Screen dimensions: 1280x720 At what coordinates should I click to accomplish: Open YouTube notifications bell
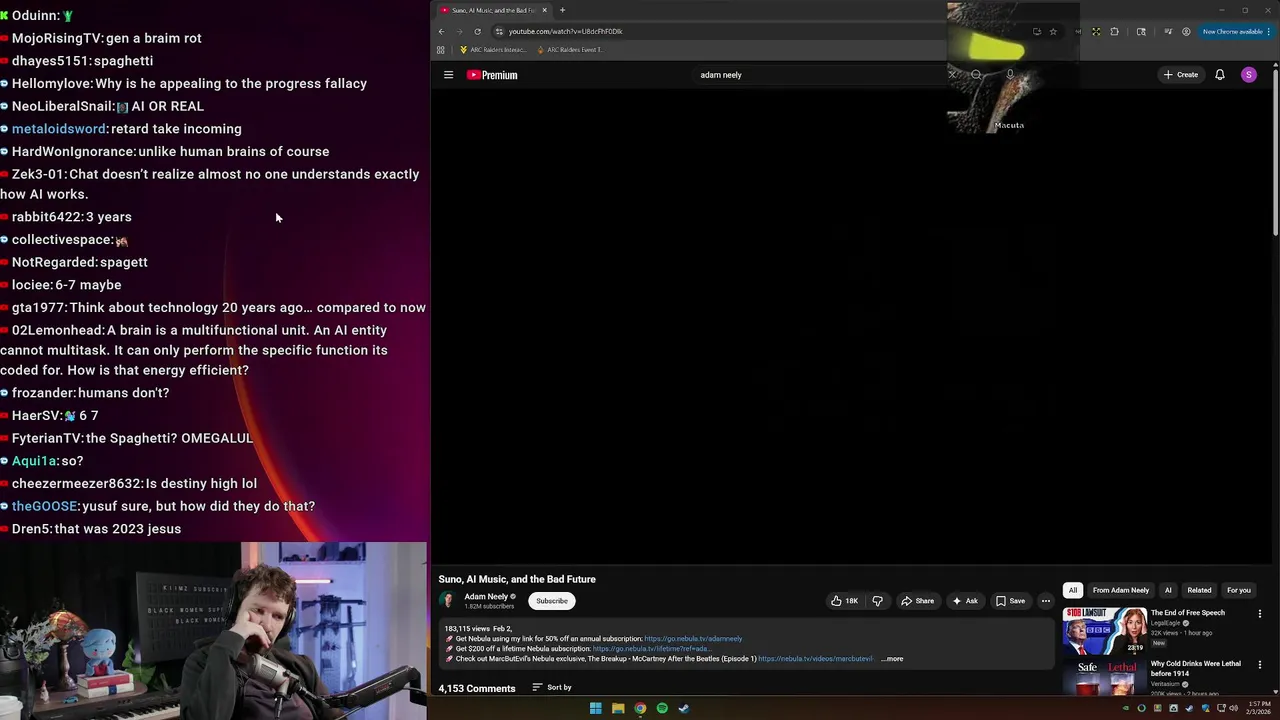point(1219,75)
